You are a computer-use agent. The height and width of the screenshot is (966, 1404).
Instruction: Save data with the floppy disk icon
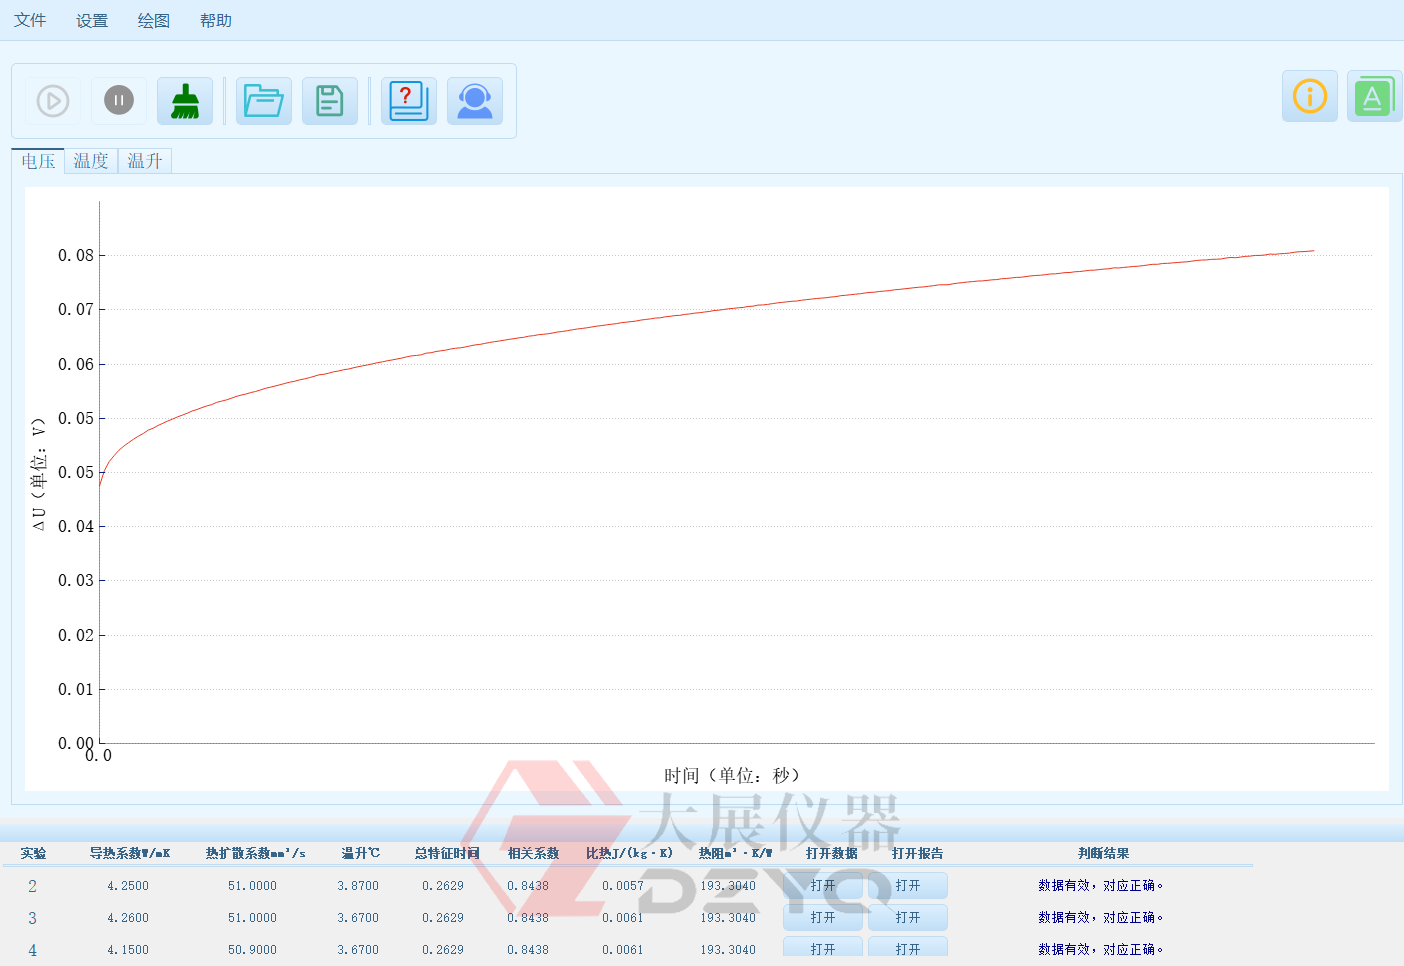click(x=330, y=101)
